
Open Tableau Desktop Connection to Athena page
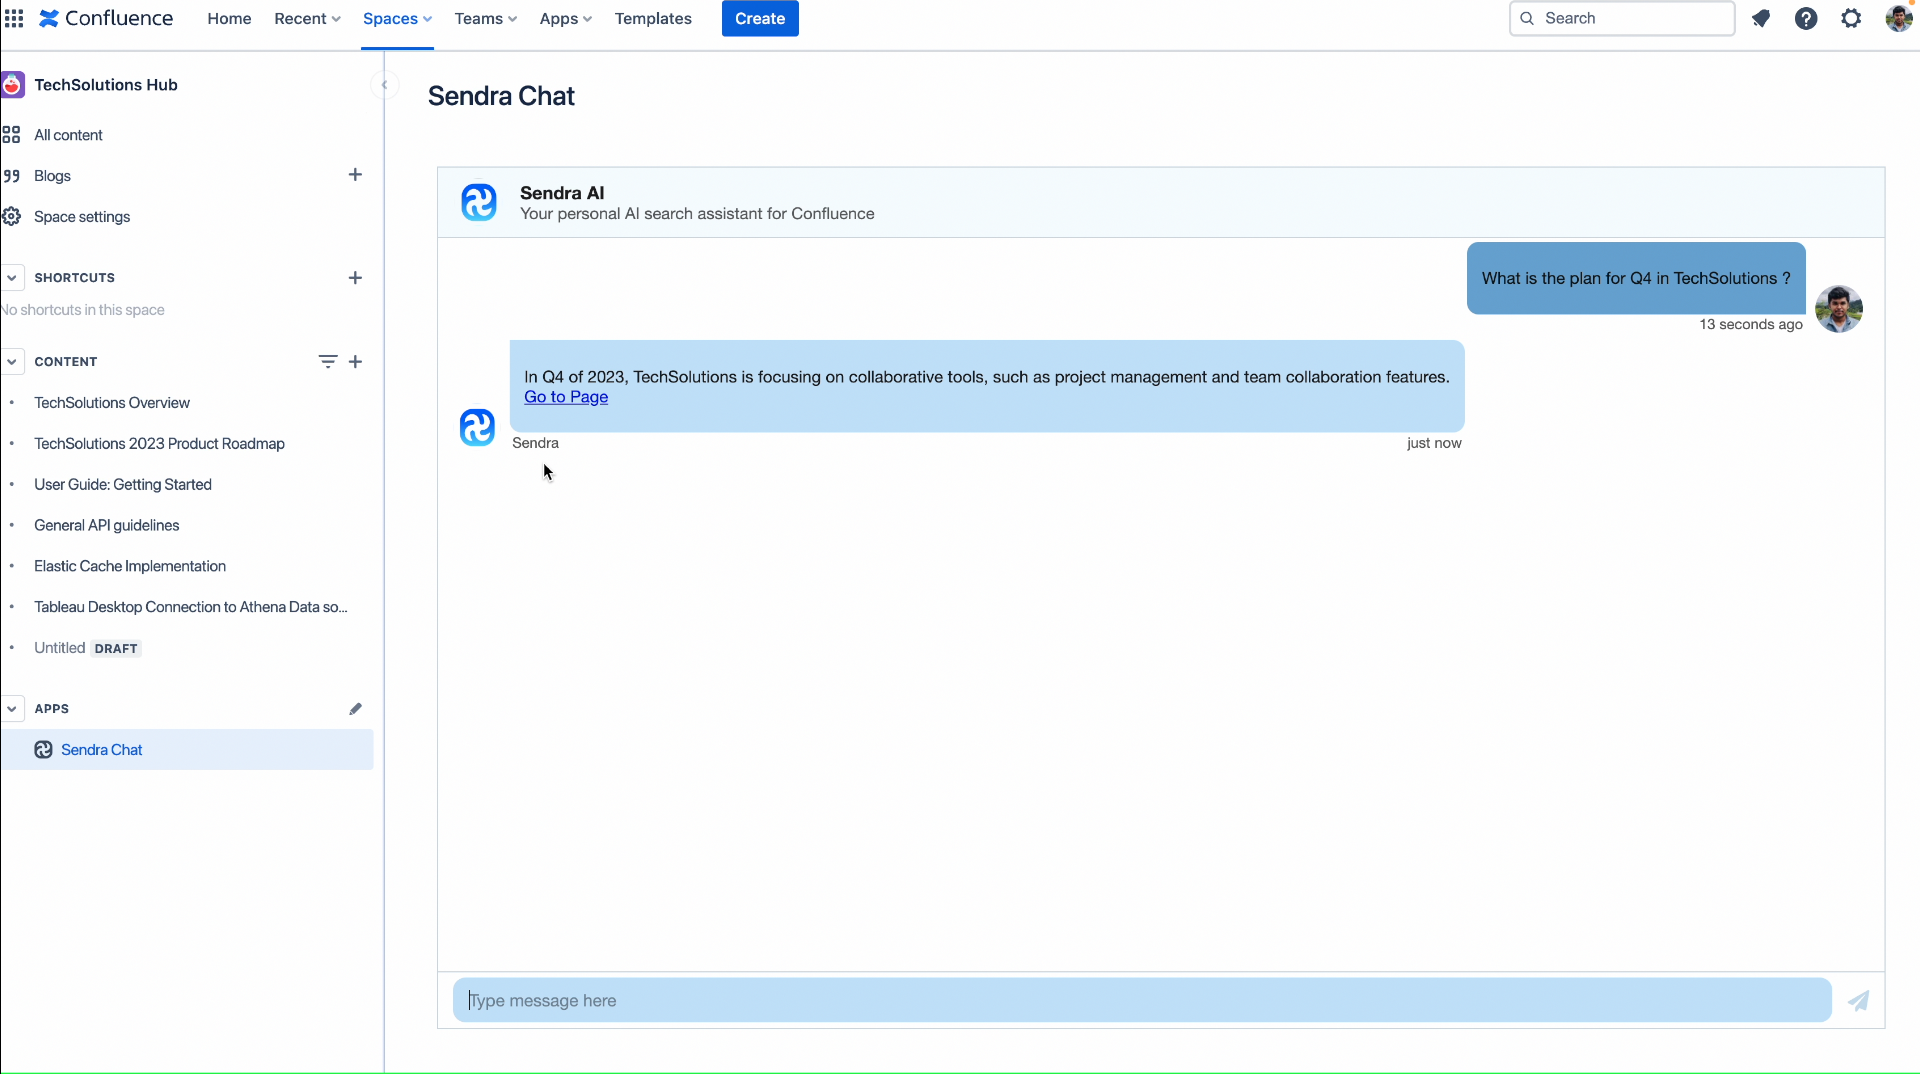click(191, 607)
